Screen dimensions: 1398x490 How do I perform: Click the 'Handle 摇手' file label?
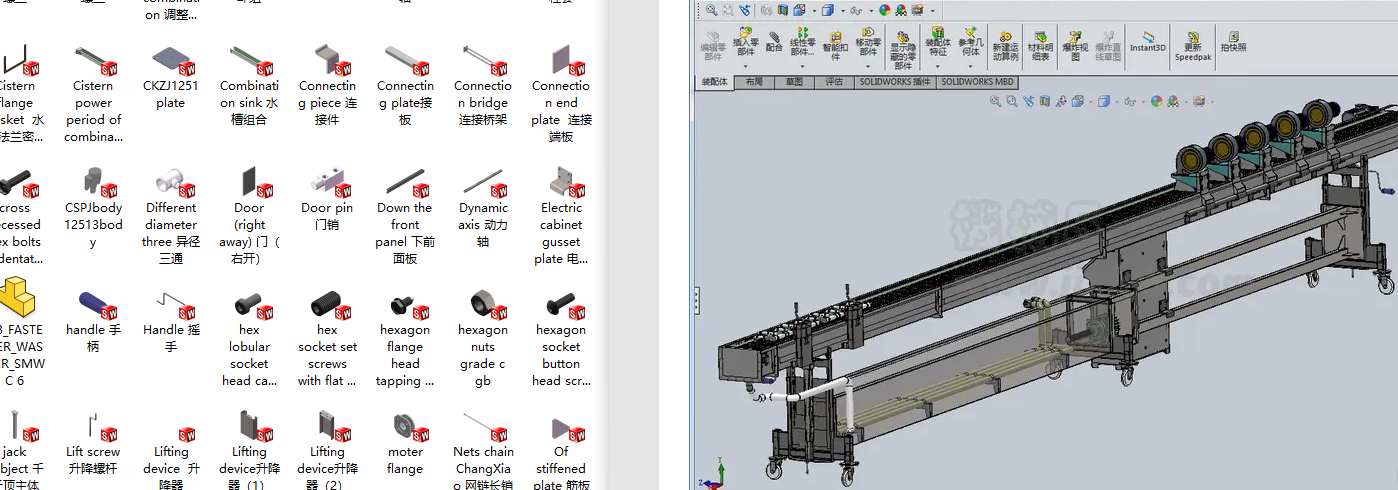171,338
